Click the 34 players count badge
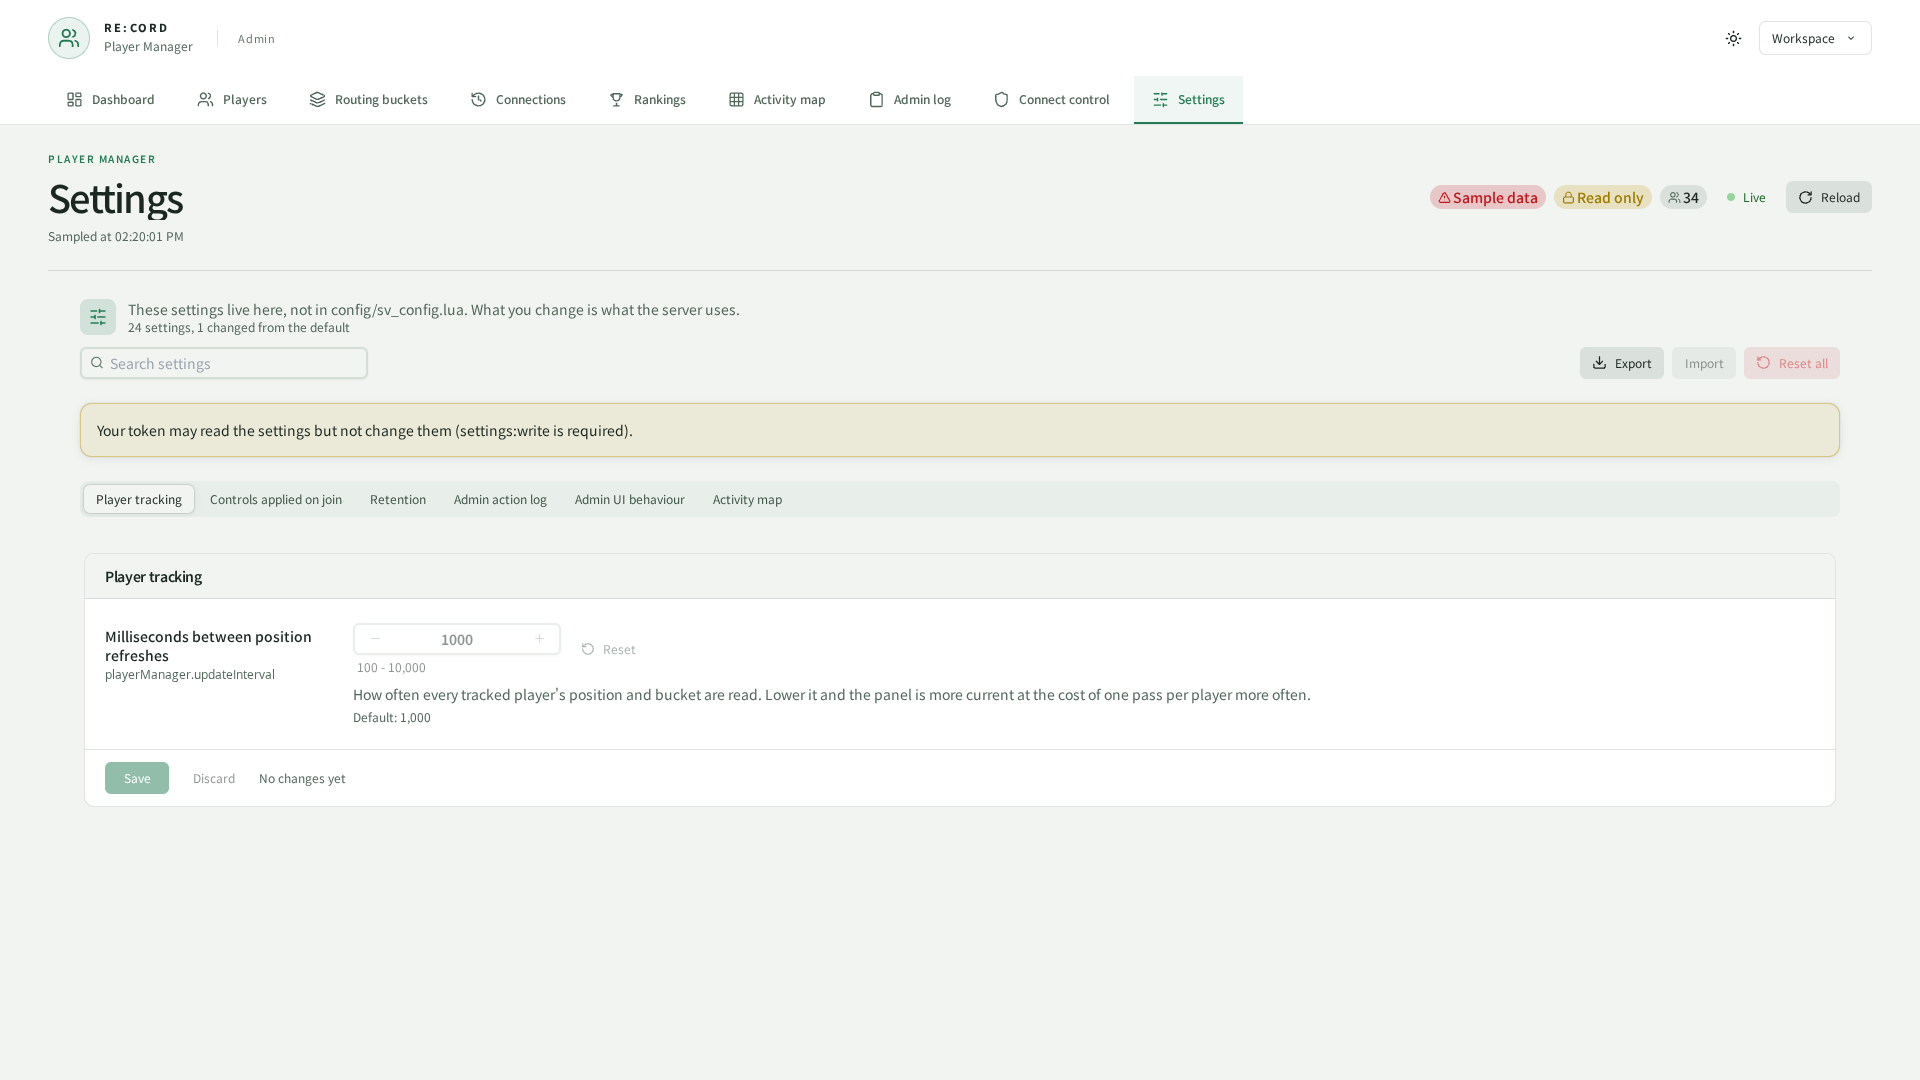This screenshot has height=1080, width=1920. pyautogui.click(x=1683, y=197)
